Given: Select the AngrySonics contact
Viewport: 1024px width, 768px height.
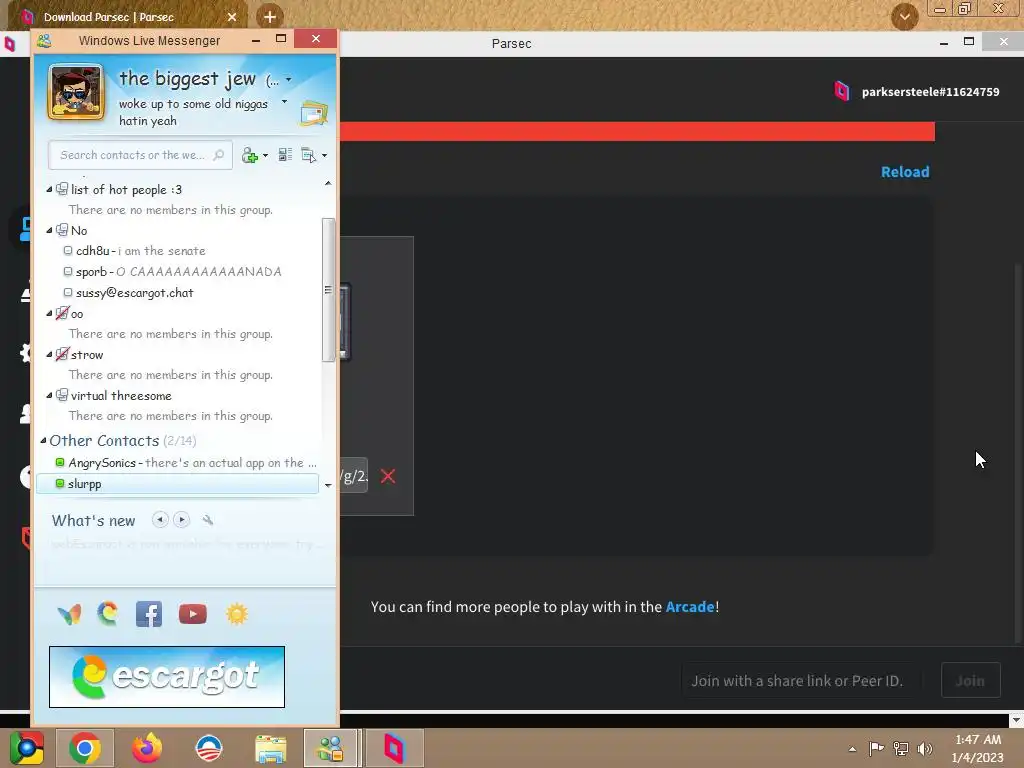Looking at the screenshot, I should (177, 462).
